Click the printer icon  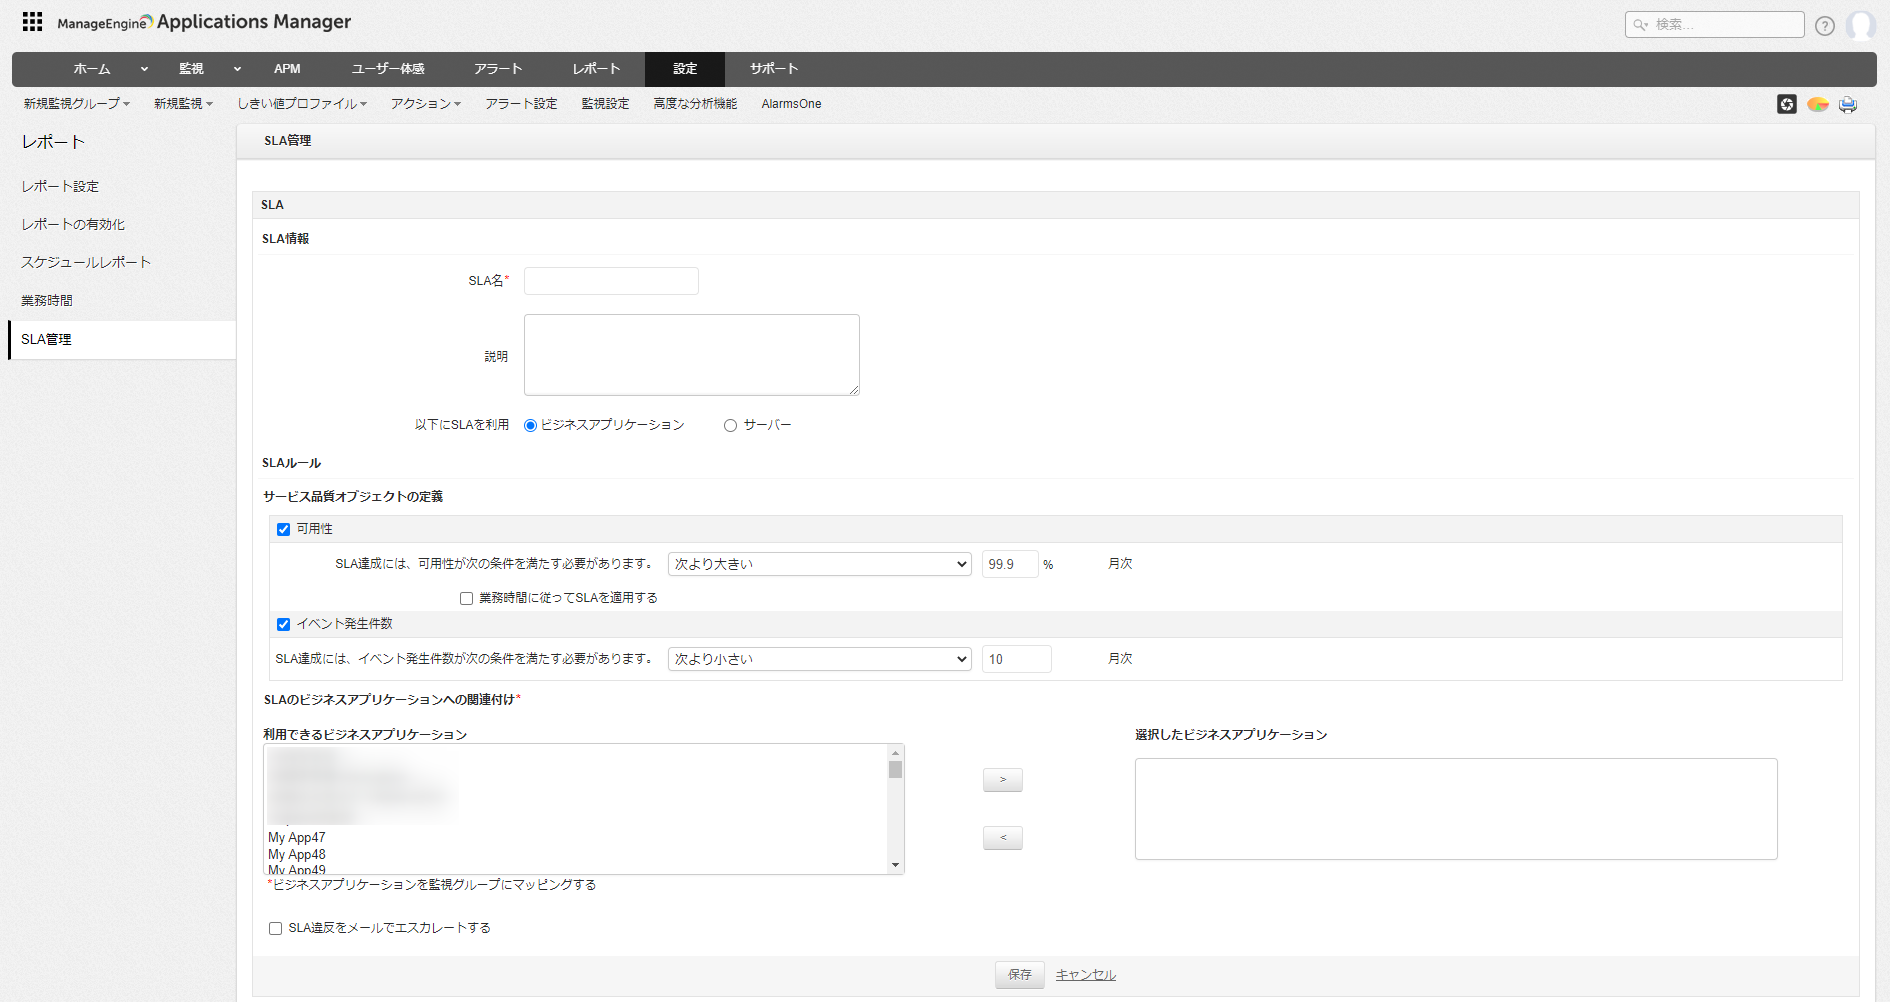[x=1848, y=104]
